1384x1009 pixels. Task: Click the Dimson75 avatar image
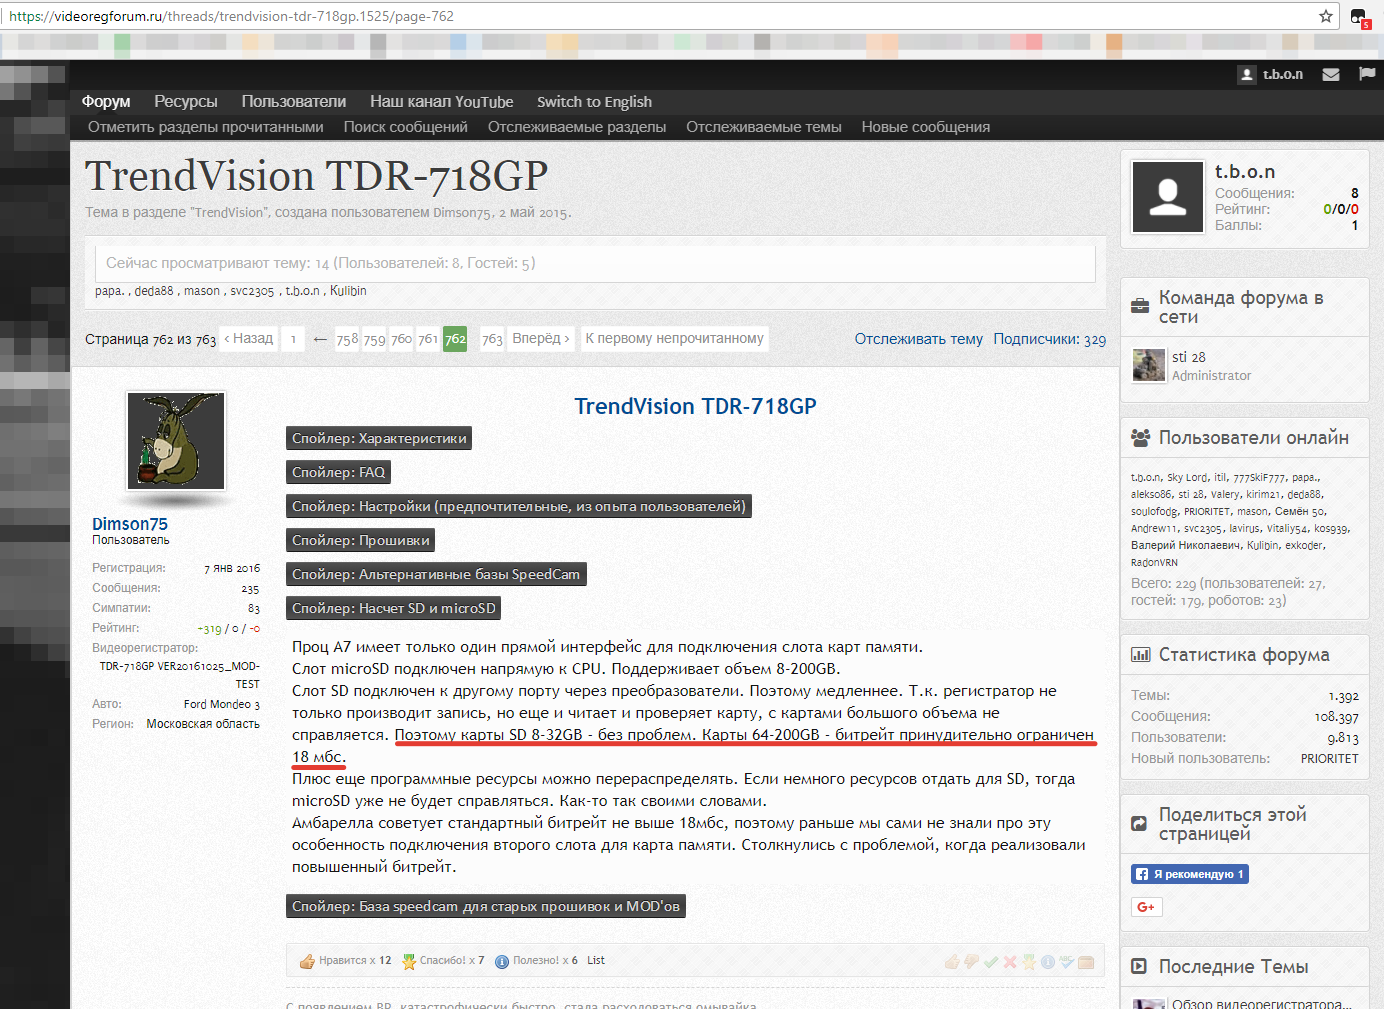176,440
